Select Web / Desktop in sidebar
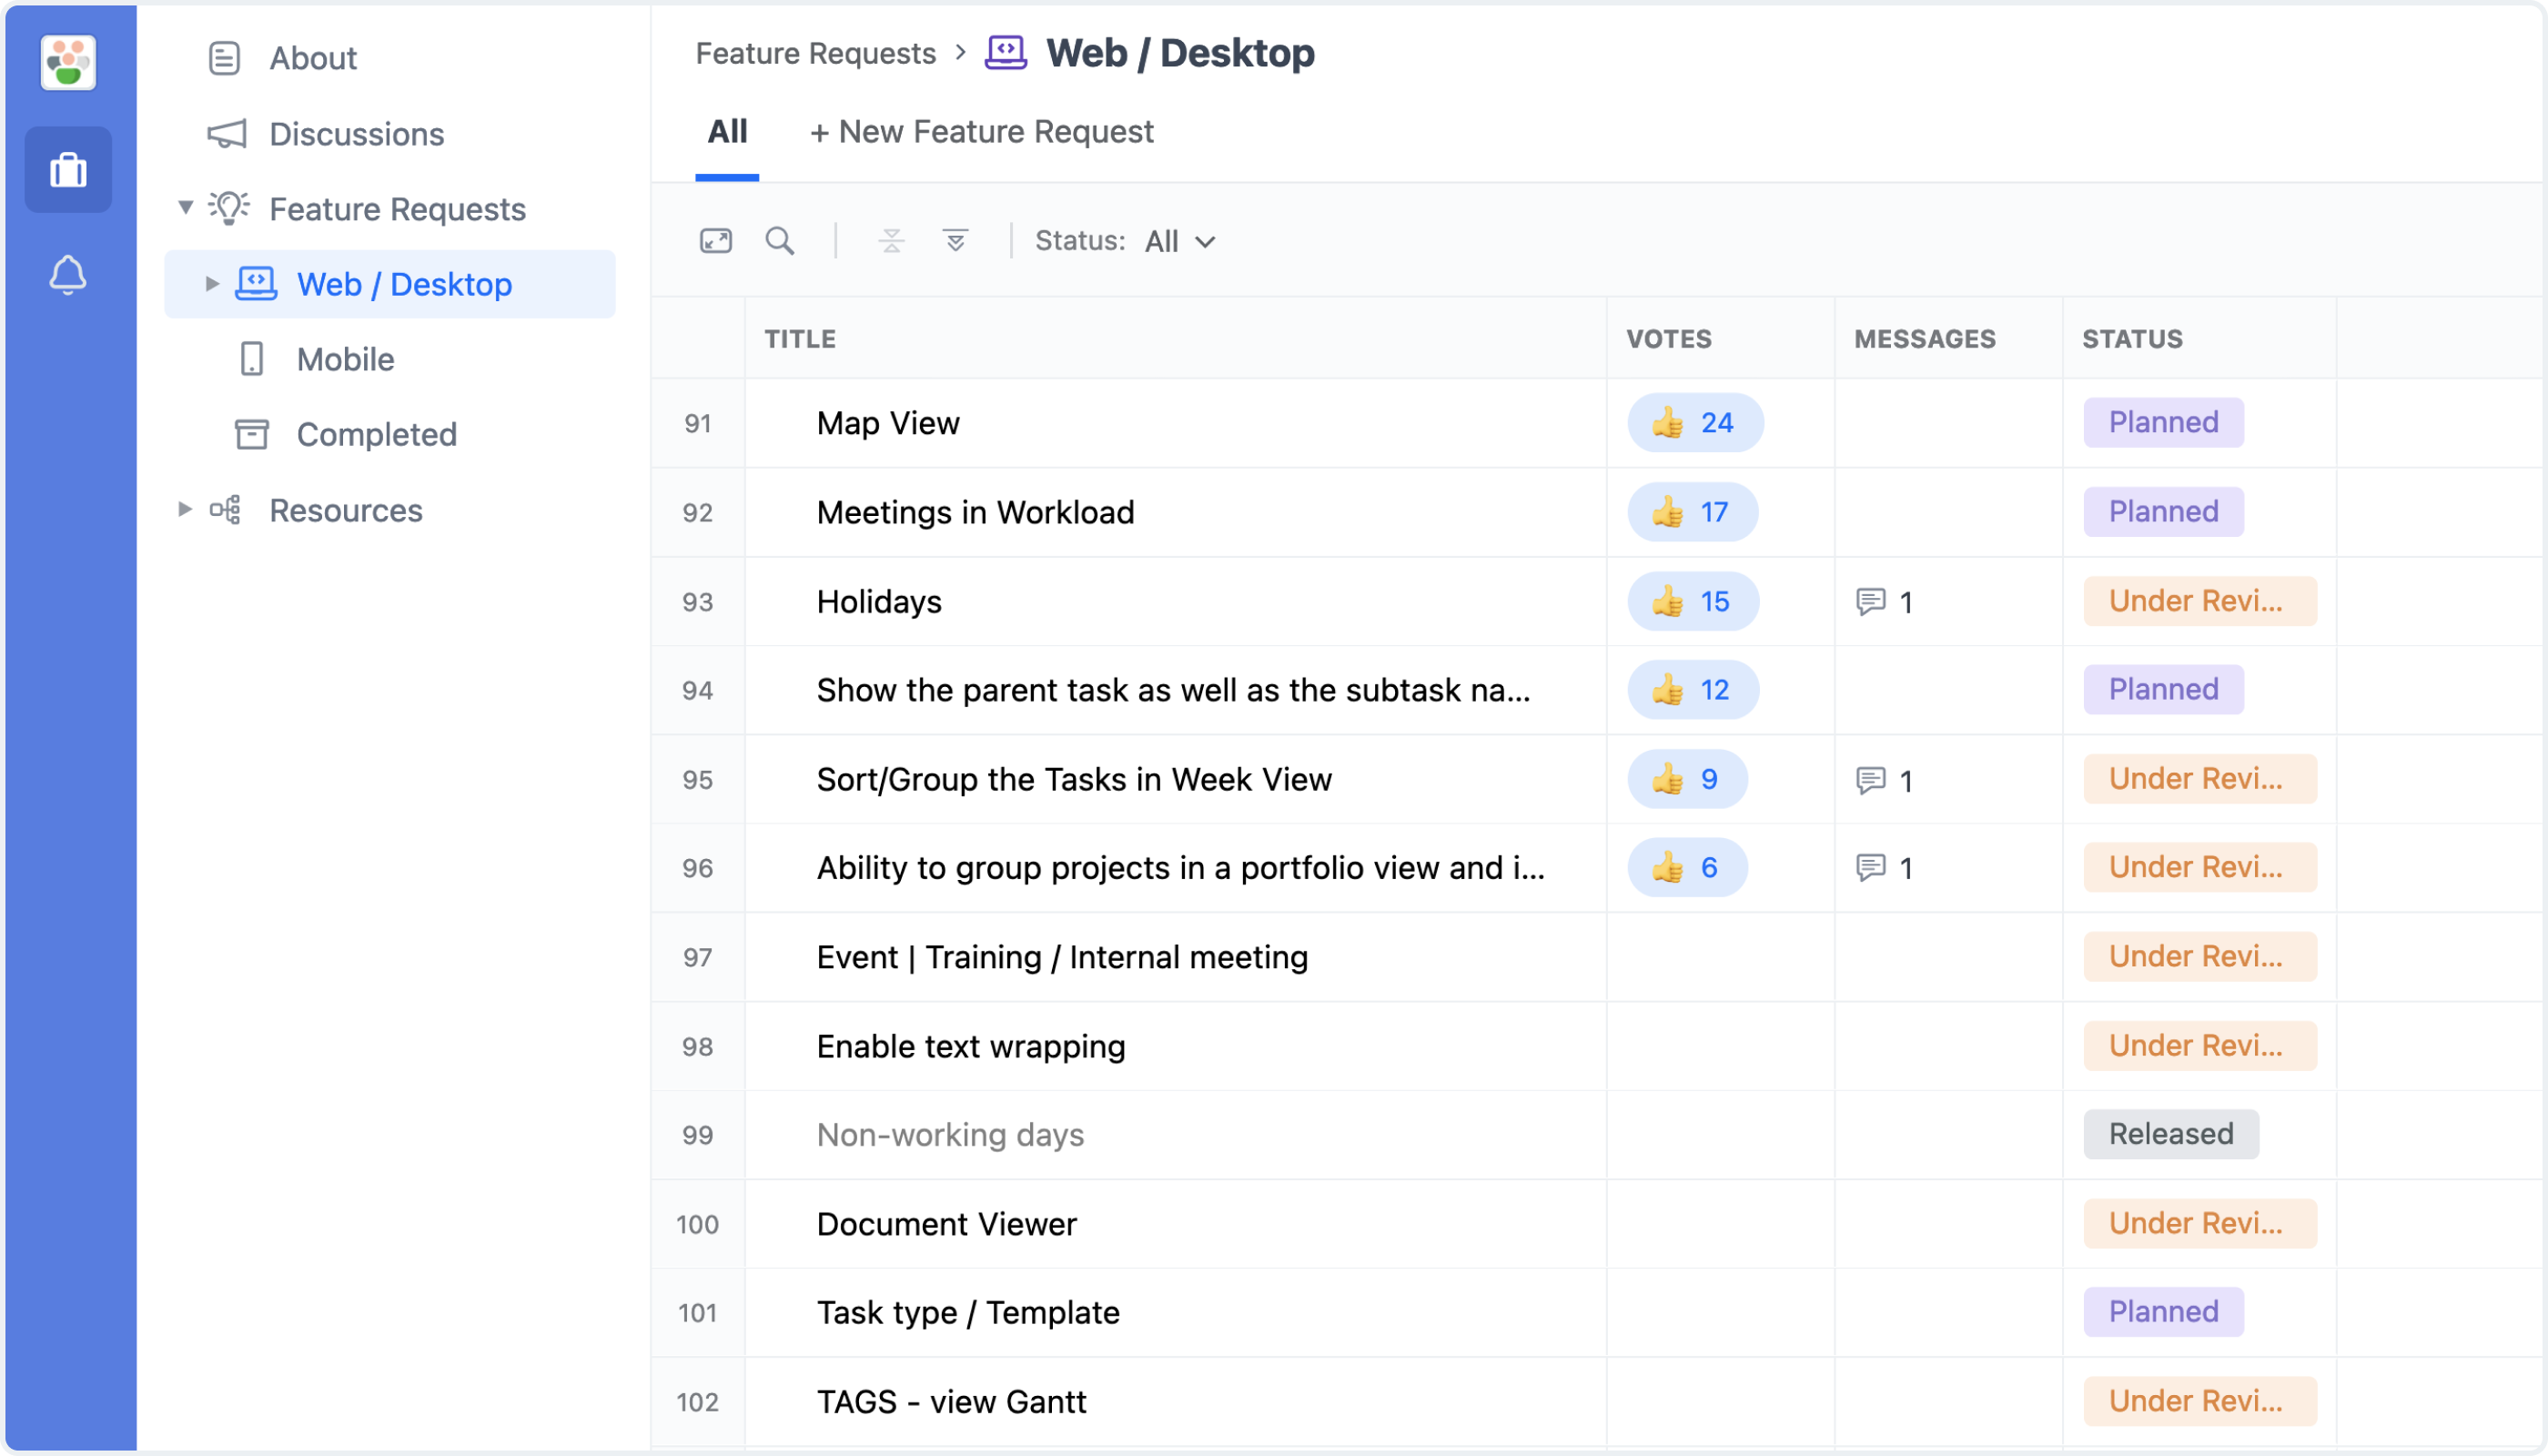The image size is (2548, 1456). 390,284
